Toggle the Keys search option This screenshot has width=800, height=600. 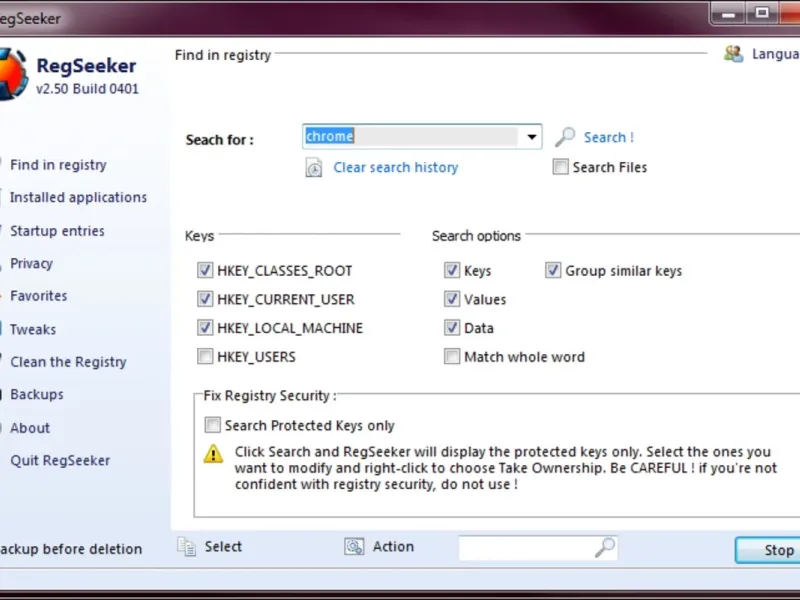(x=452, y=270)
